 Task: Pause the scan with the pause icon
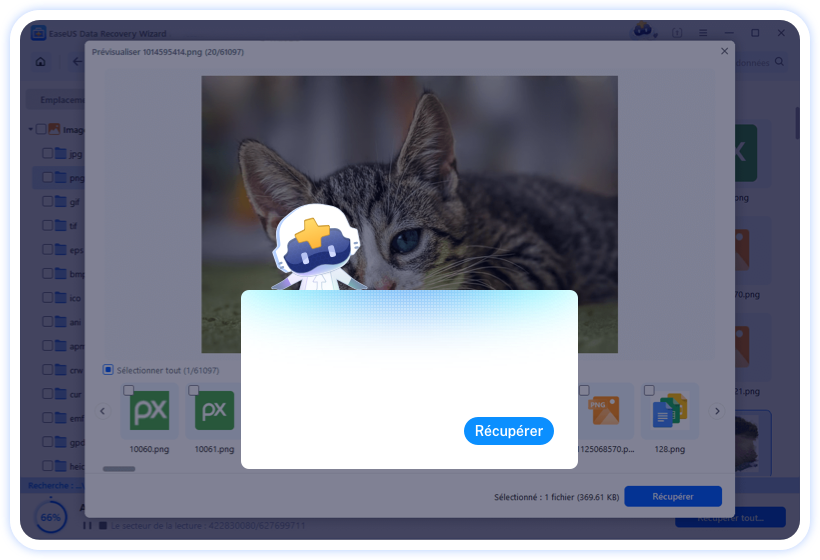coord(87,525)
